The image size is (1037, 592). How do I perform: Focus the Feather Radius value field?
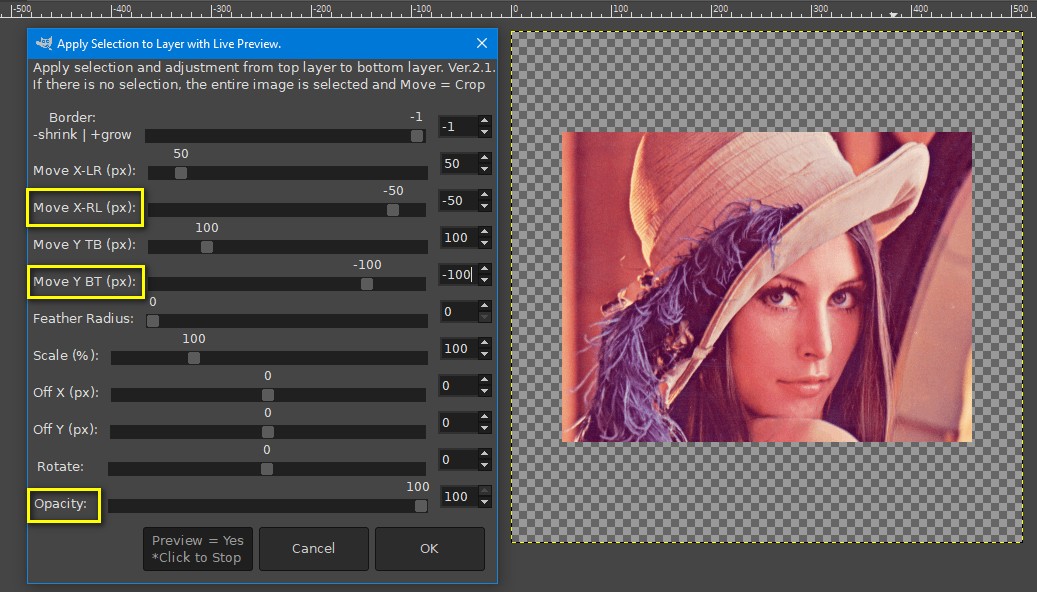[458, 312]
